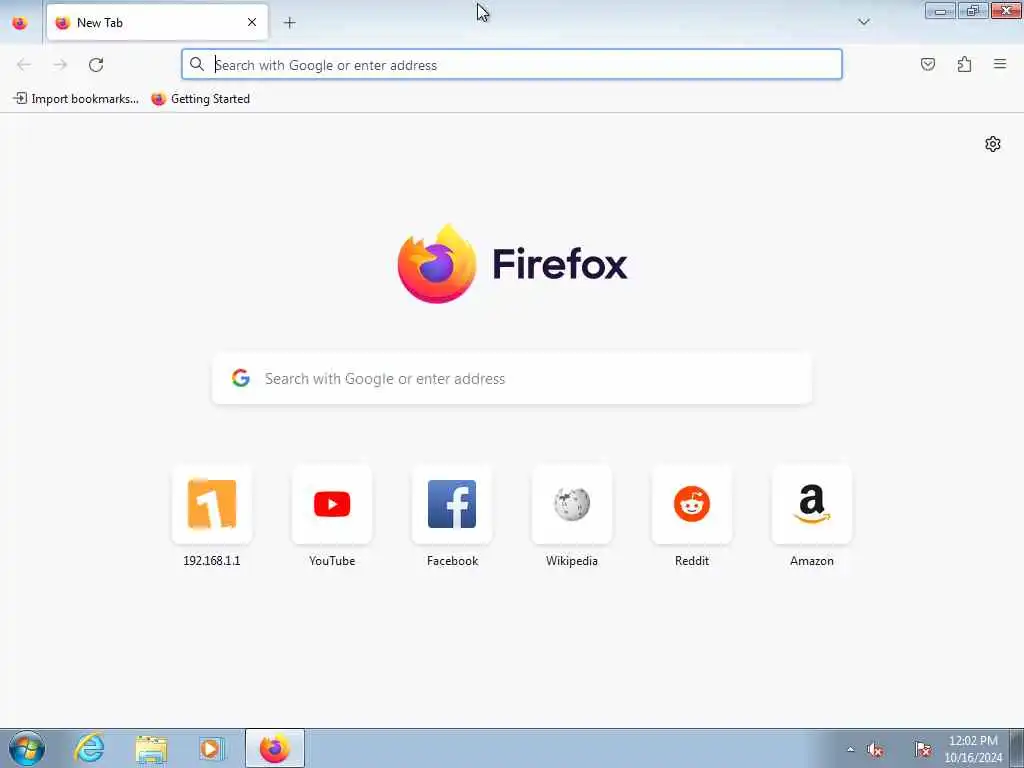Close the New Tab tab
The height and width of the screenshot is (768, 1024).
tap(251, 22)
